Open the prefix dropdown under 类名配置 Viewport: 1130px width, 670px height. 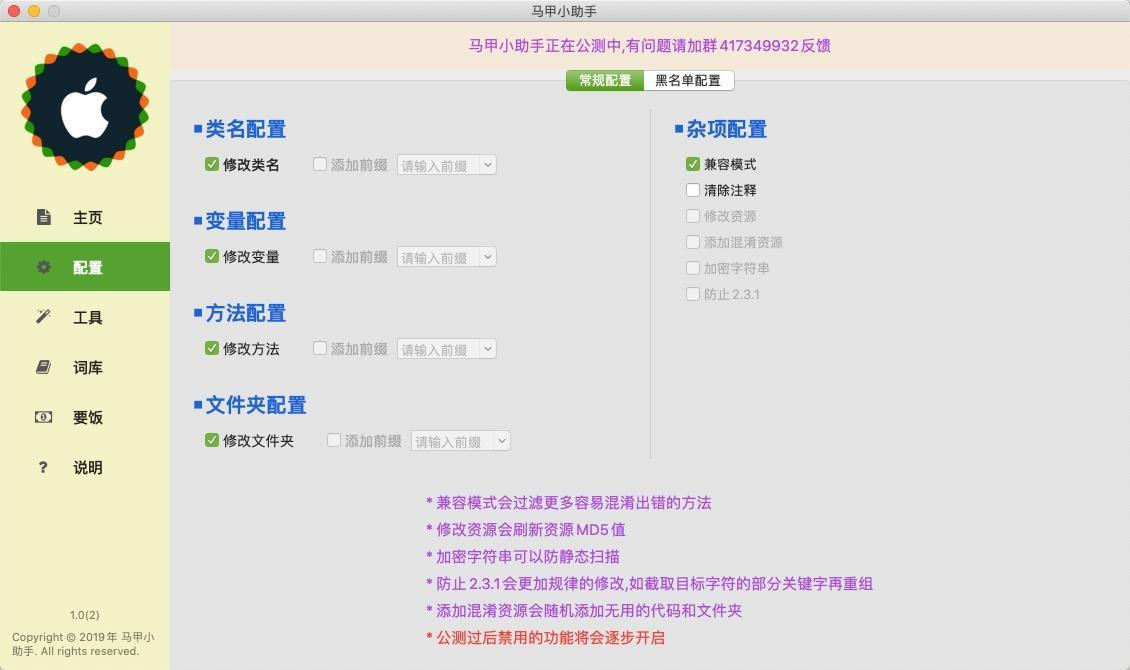(488, 165)
